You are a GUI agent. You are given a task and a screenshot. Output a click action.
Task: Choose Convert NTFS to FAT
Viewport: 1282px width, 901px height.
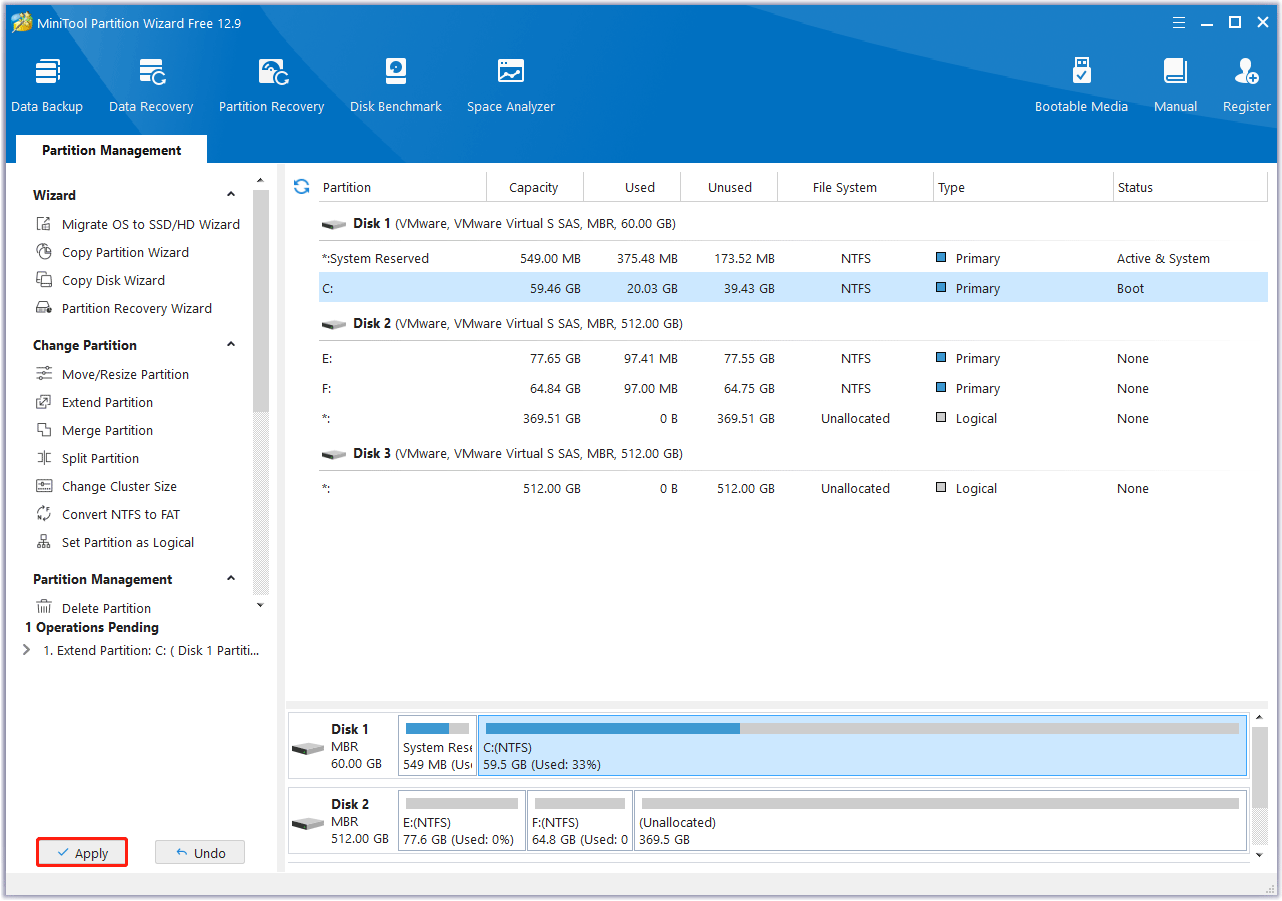[108, 514]
